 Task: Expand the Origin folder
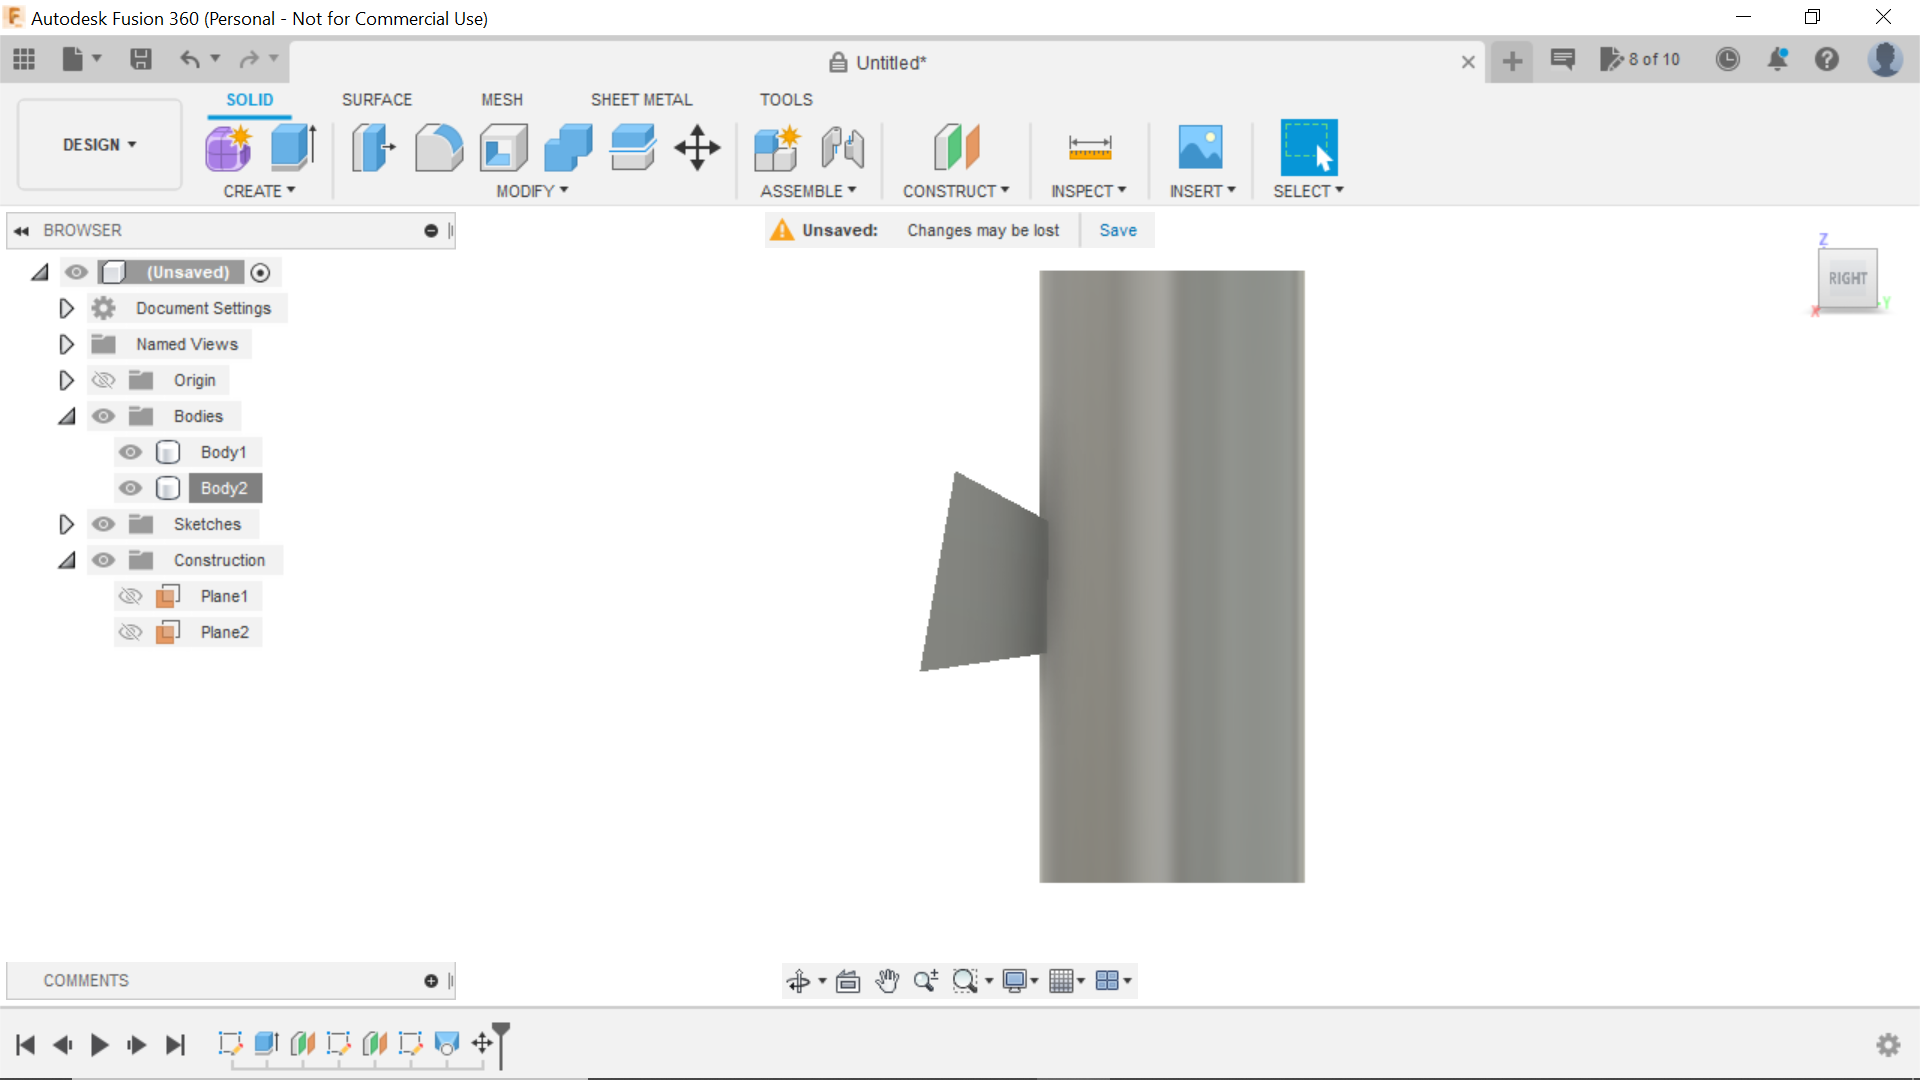pyautogui.click(x=66, y=380)
